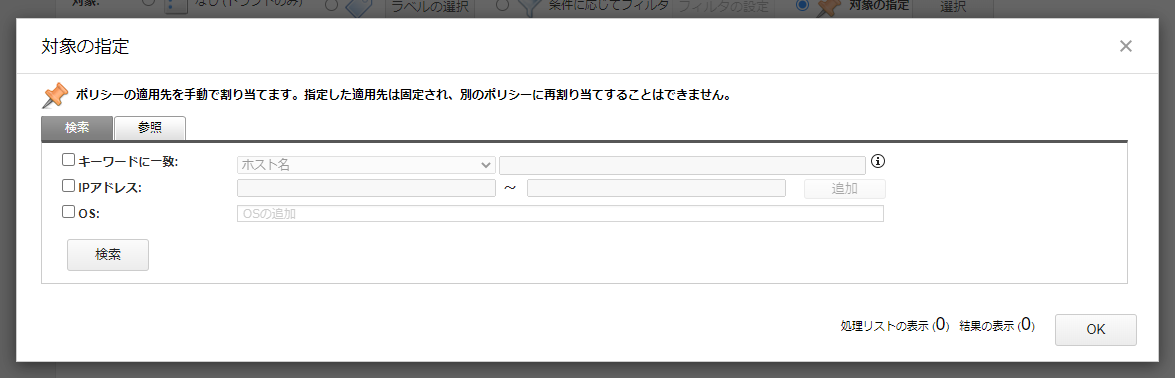Screen dimensions: 1175x378
Task: Click the info icon beside keyword field
Action: tap(878, 161)
